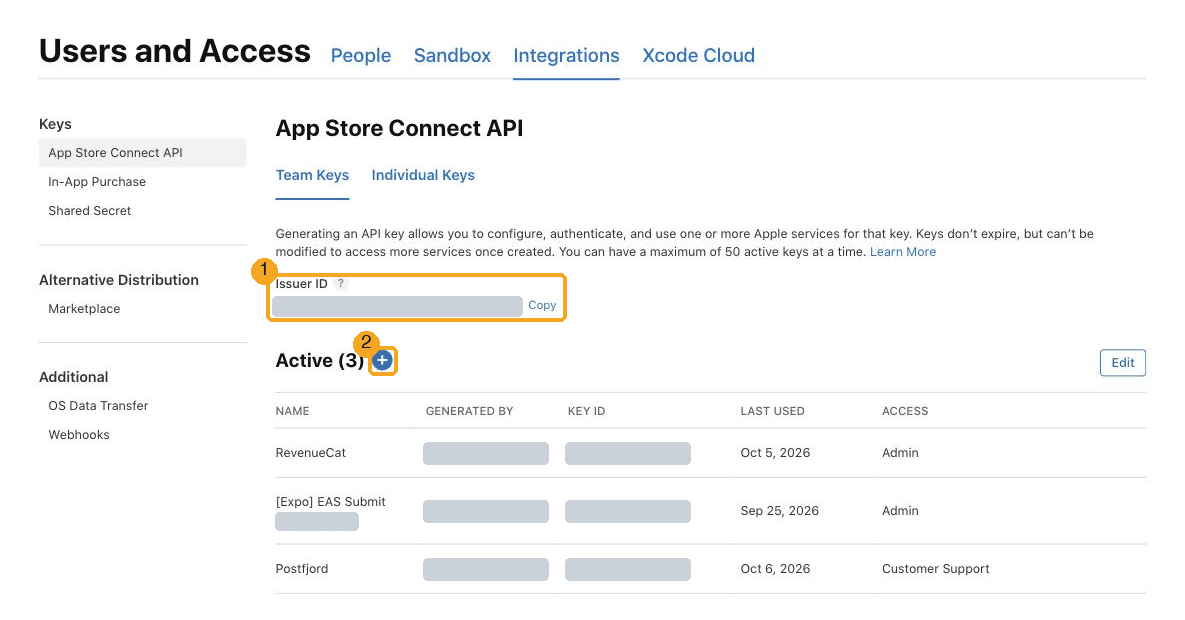Click the Edit button for active keys
The image size is (1185, 620).
(x=1122, y=363)
